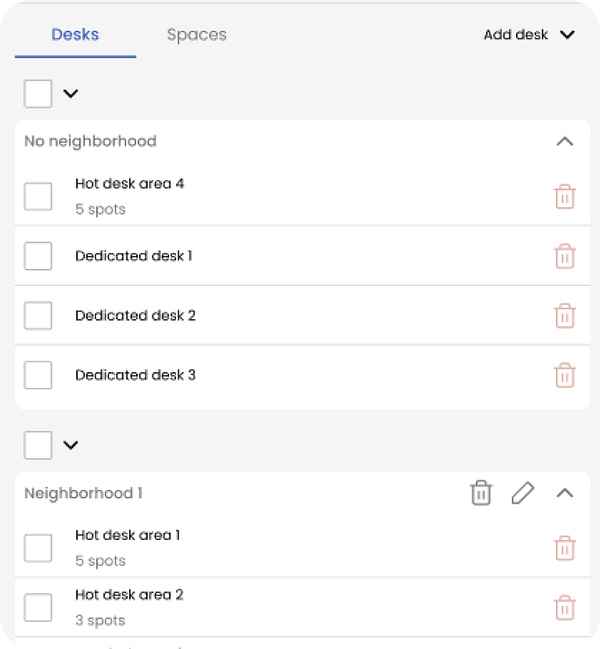The image size is (600, 649).
Task: Delete Hot desk area 2
Action: pyautogui.click(x=565, y=607)
